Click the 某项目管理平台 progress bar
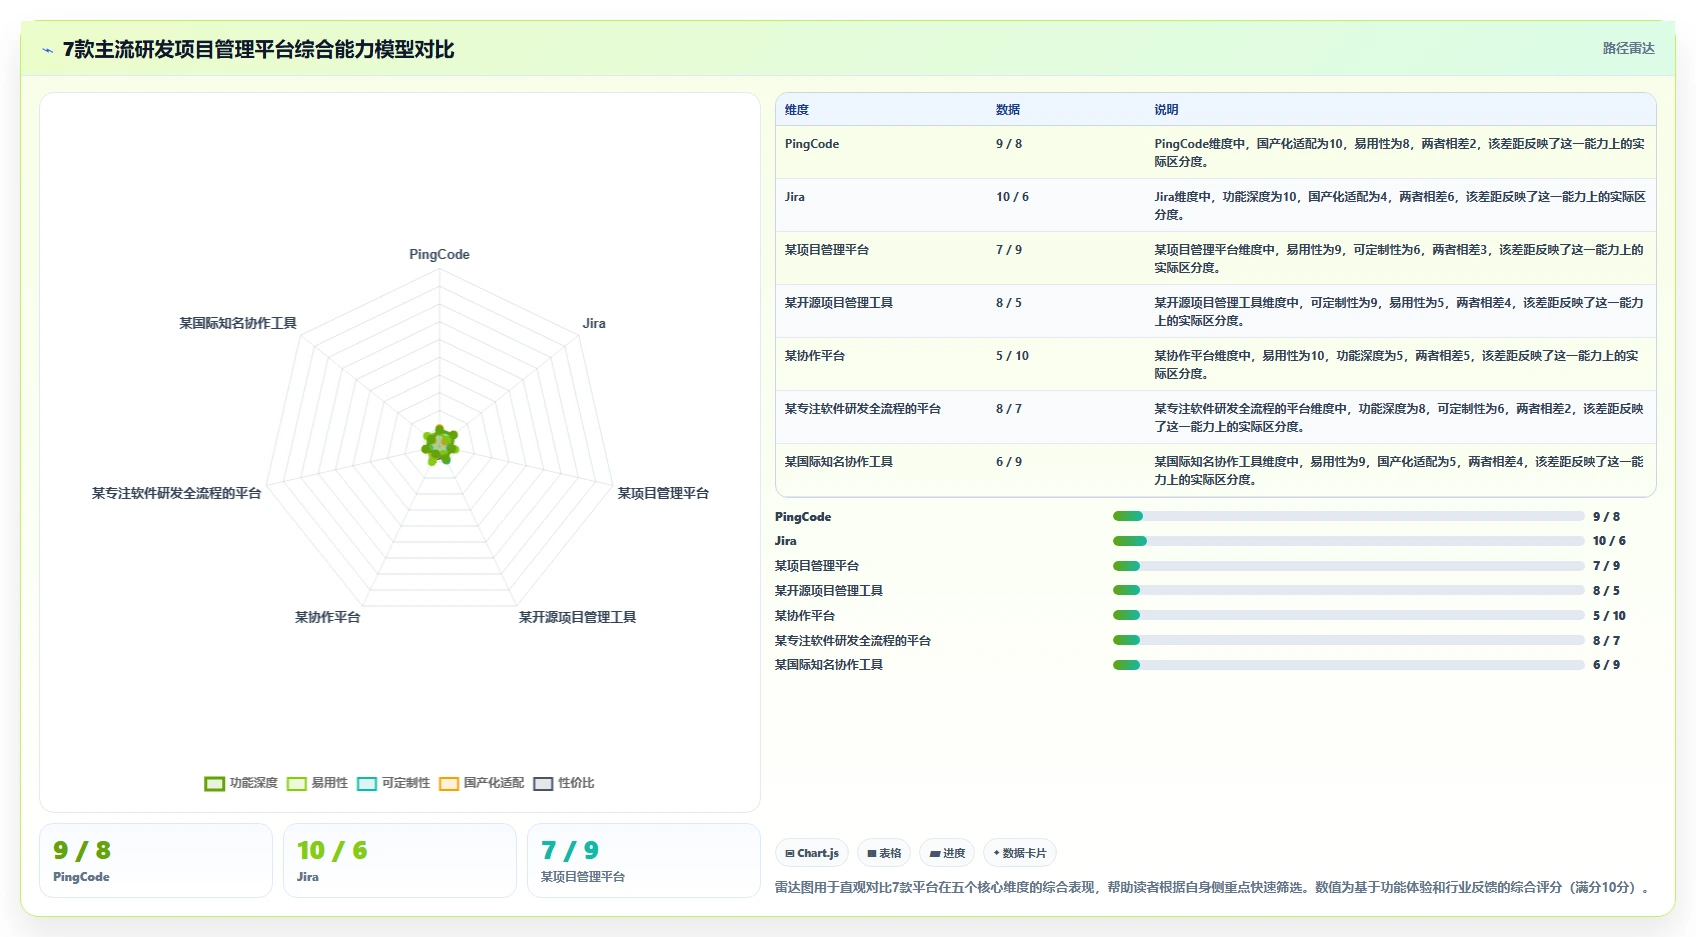The height and width of the screenshot is (937, 1696). [x=1349, y=566]
